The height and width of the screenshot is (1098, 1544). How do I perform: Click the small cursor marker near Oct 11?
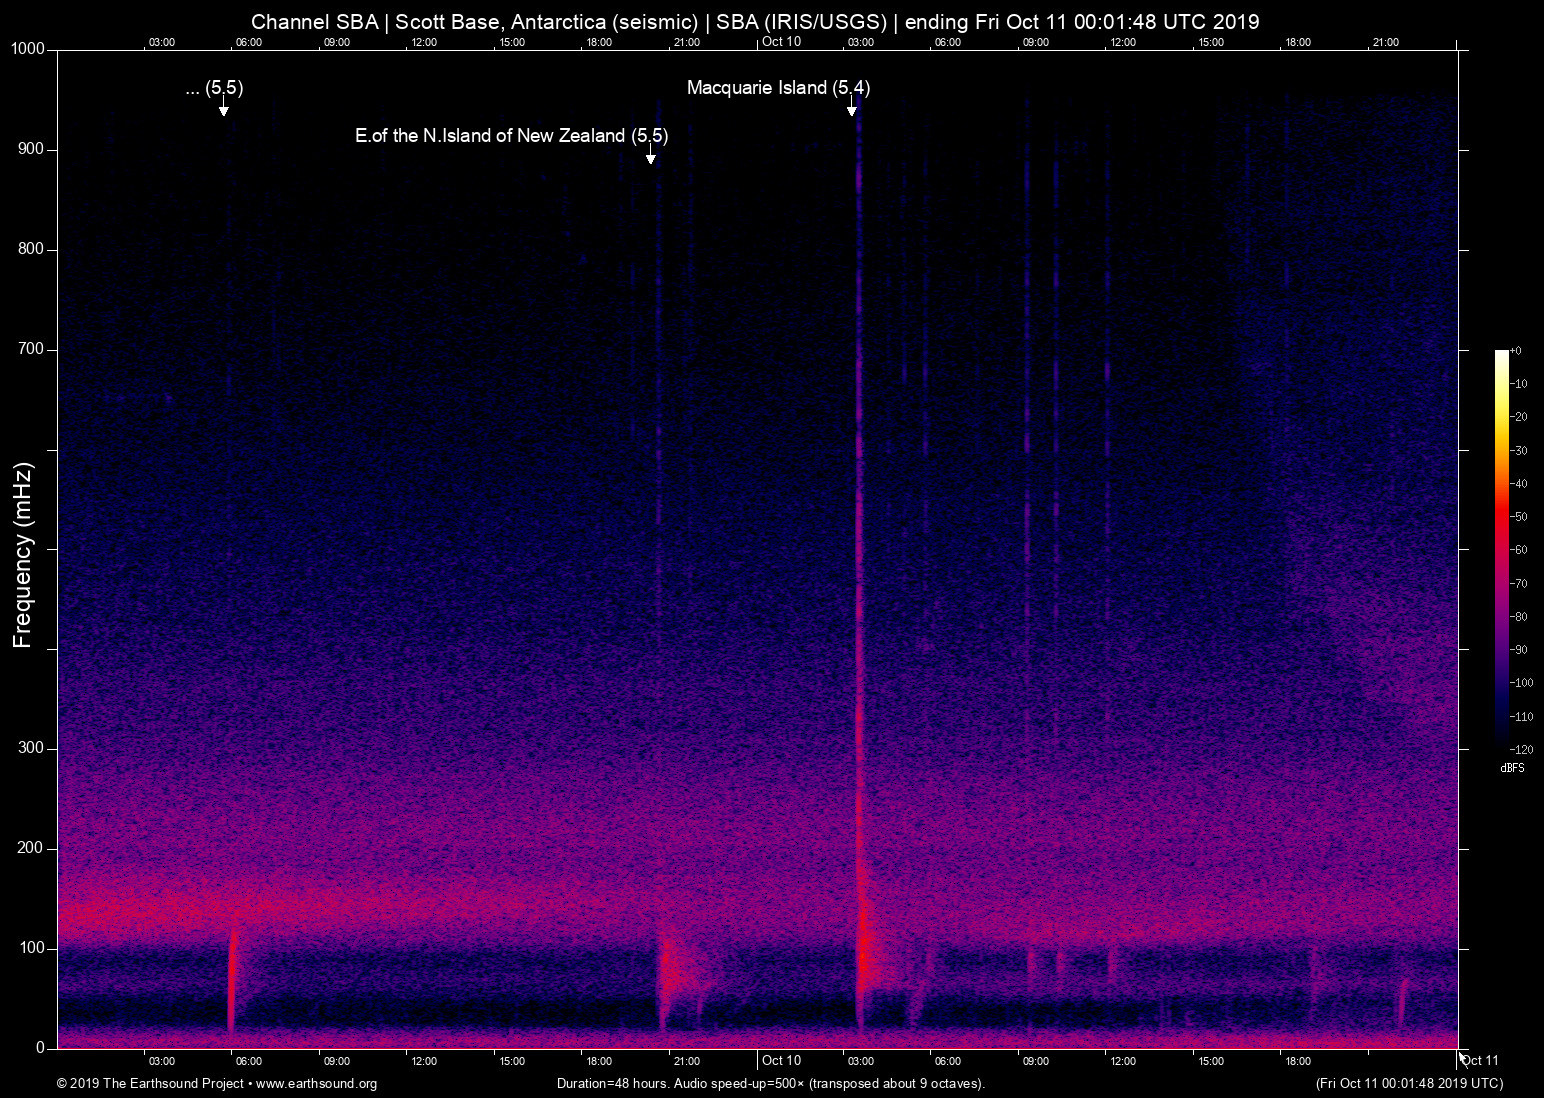pyautogui.click(x=1462, y=1060)
